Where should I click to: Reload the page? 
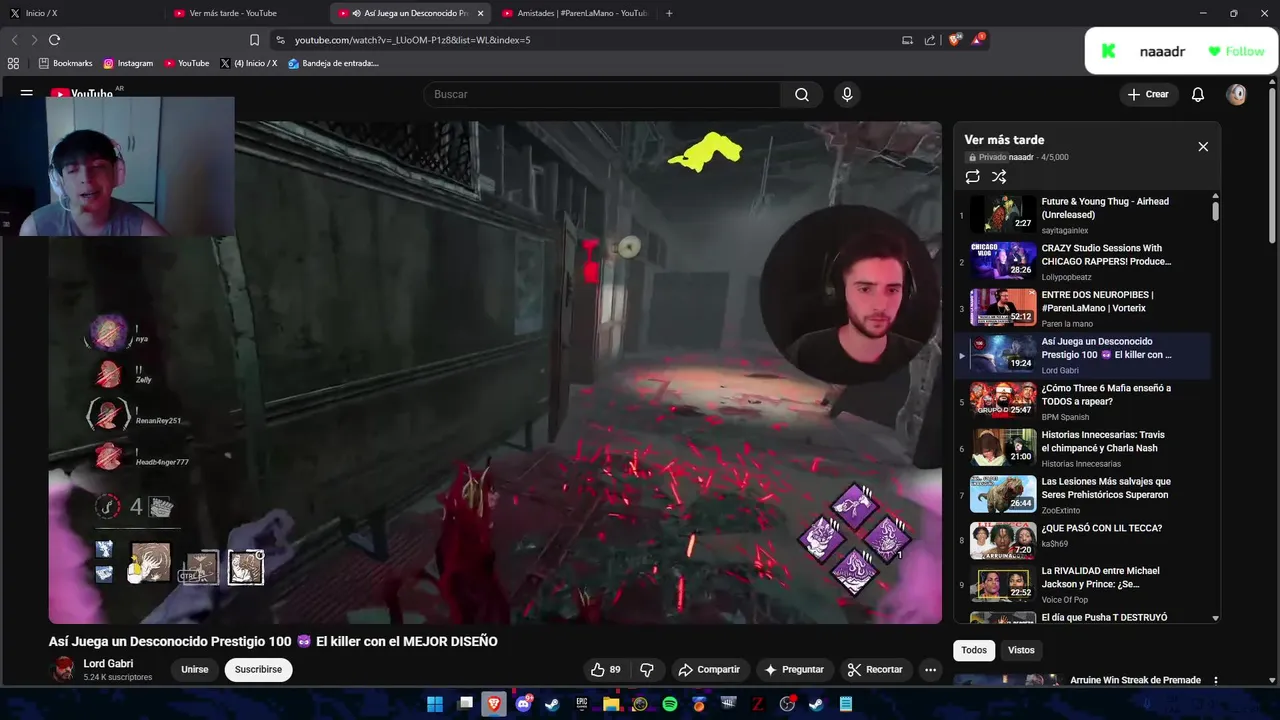tap(54, 40)
